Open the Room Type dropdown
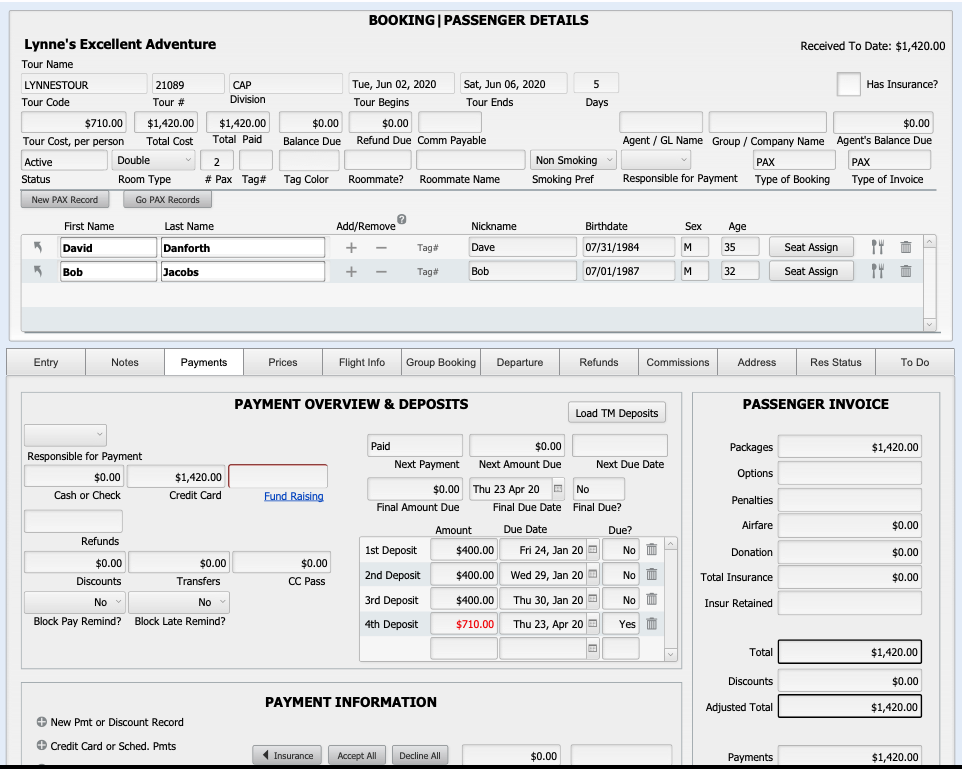This screenshot has width=962, height=769. [x=153, y=160]
